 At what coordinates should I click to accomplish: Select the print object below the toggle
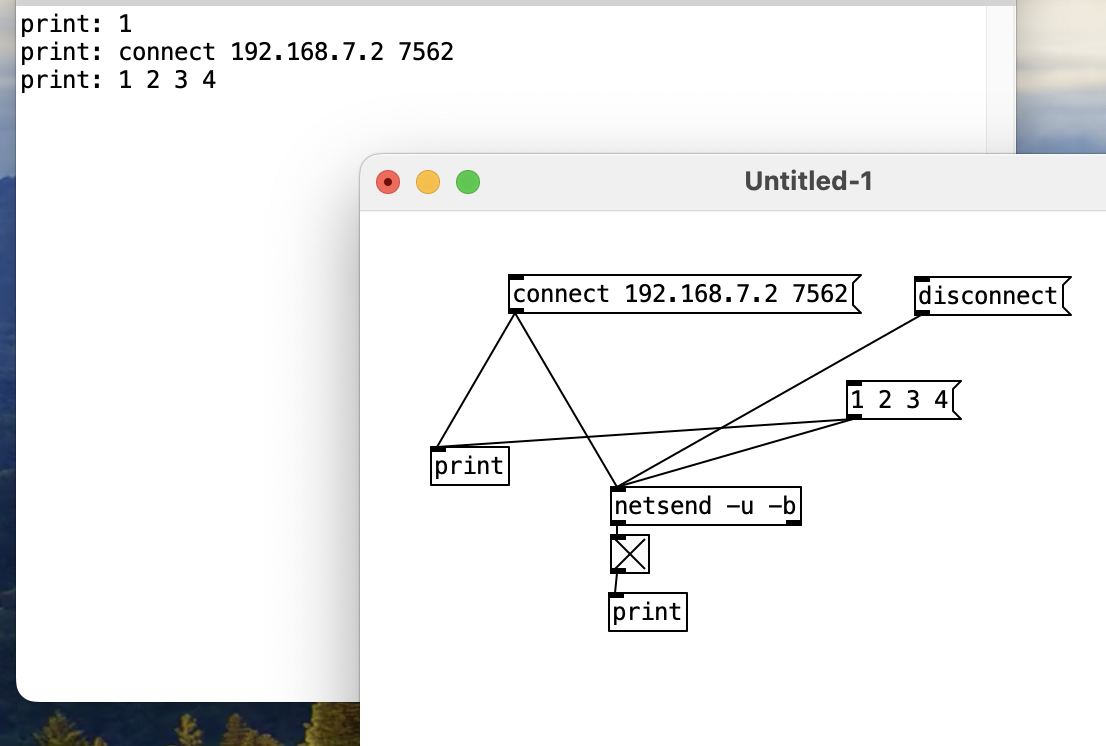(647, 612)
